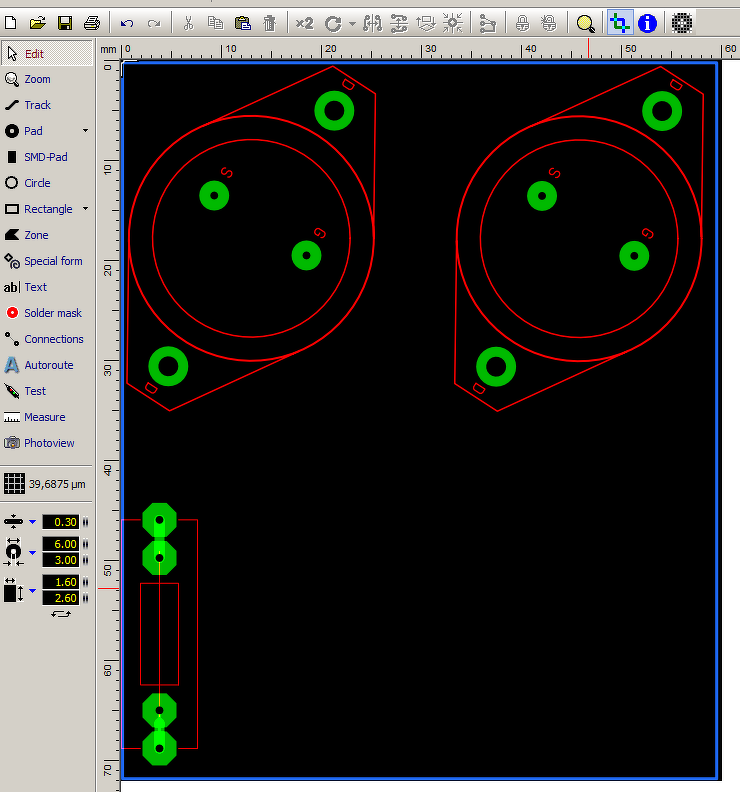This screenshot has width=740, height=792.
Task: Choose the Special form tool
Action: (47, 261)
